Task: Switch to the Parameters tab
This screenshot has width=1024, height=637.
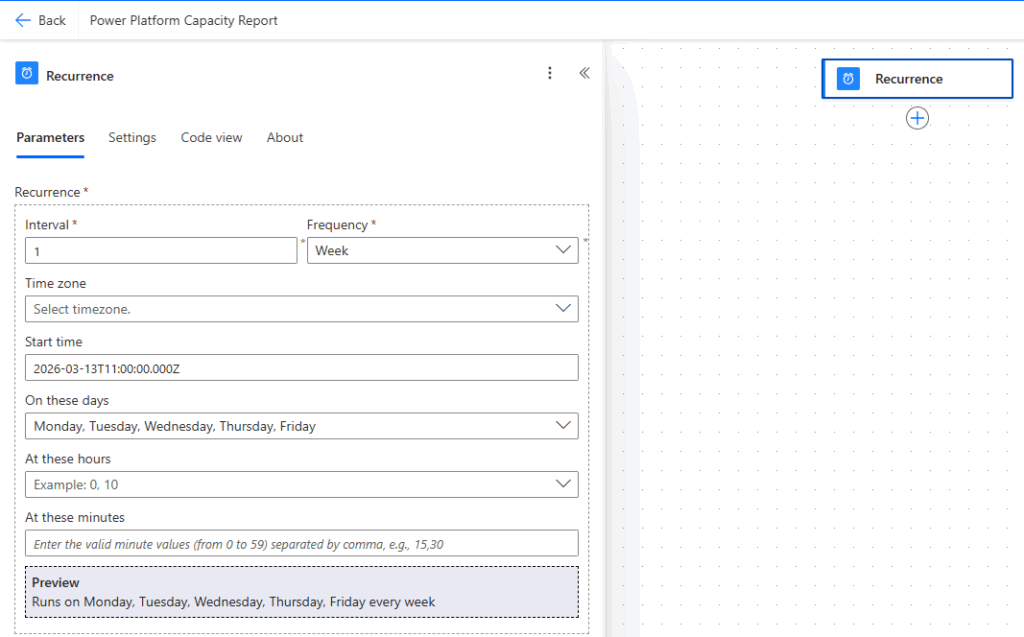Action: 50,138
